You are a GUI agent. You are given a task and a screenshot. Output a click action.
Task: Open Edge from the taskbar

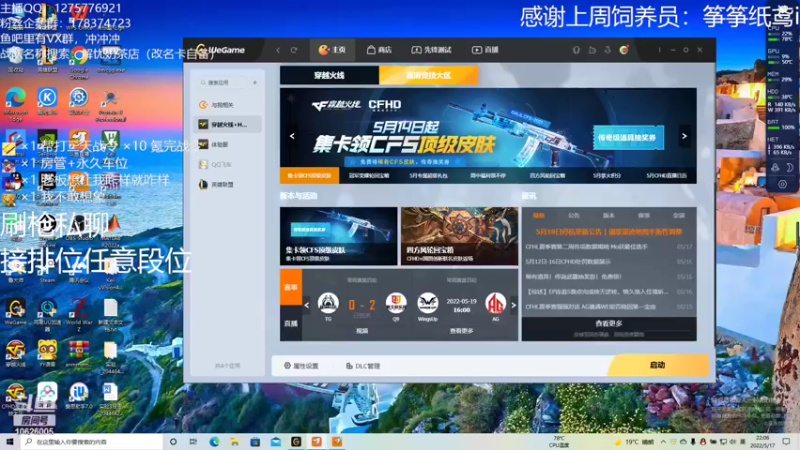214,442
